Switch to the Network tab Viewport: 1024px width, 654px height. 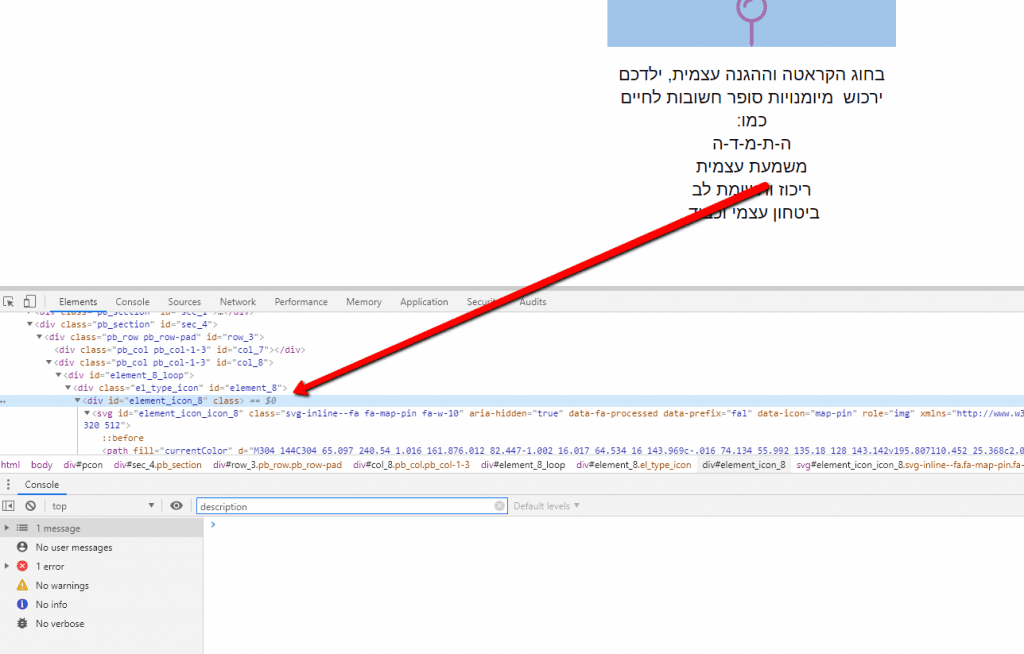click(x=238, y=301)
